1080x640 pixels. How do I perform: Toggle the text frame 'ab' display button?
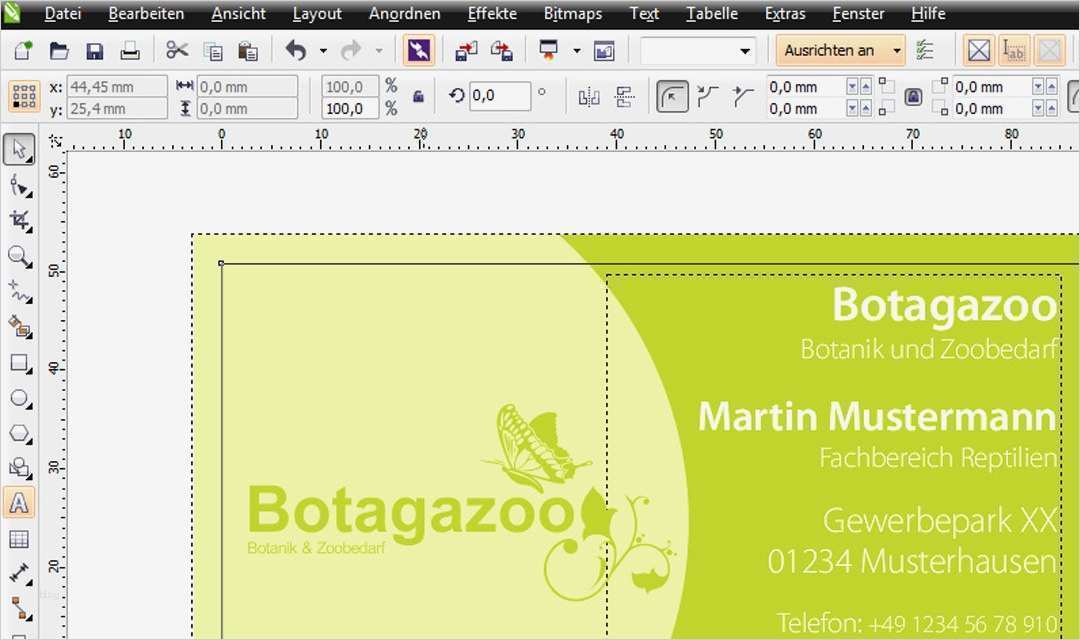pos(1014,50)
